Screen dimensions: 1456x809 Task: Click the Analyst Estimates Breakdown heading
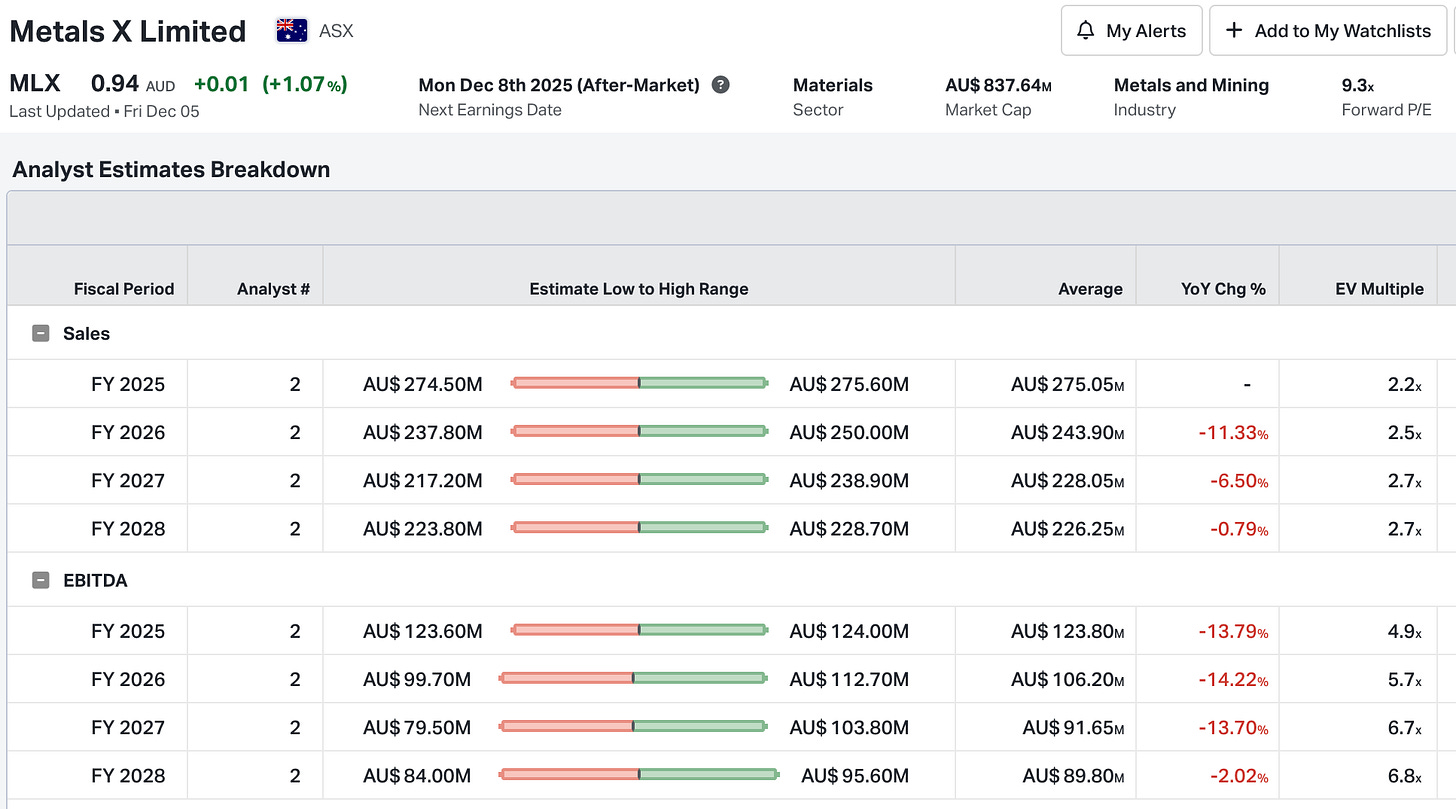point(171,170)
